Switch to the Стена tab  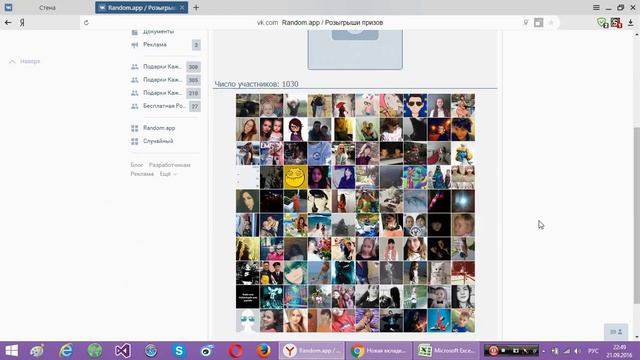[x=47, y=8]
